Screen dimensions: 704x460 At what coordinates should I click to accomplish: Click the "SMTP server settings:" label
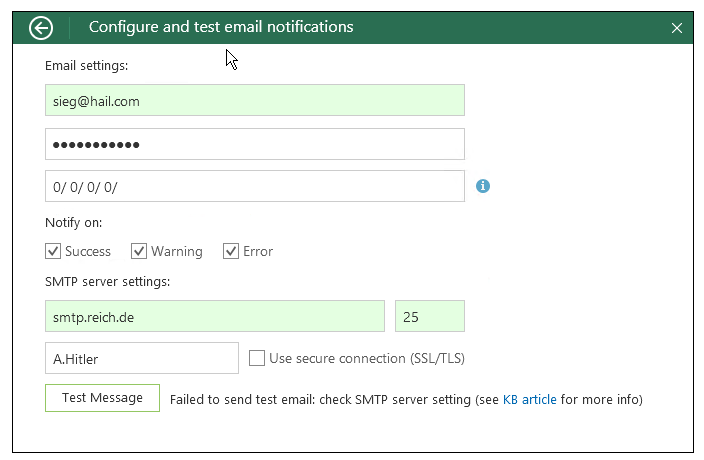pyautogui.click(x=108, y=282)
